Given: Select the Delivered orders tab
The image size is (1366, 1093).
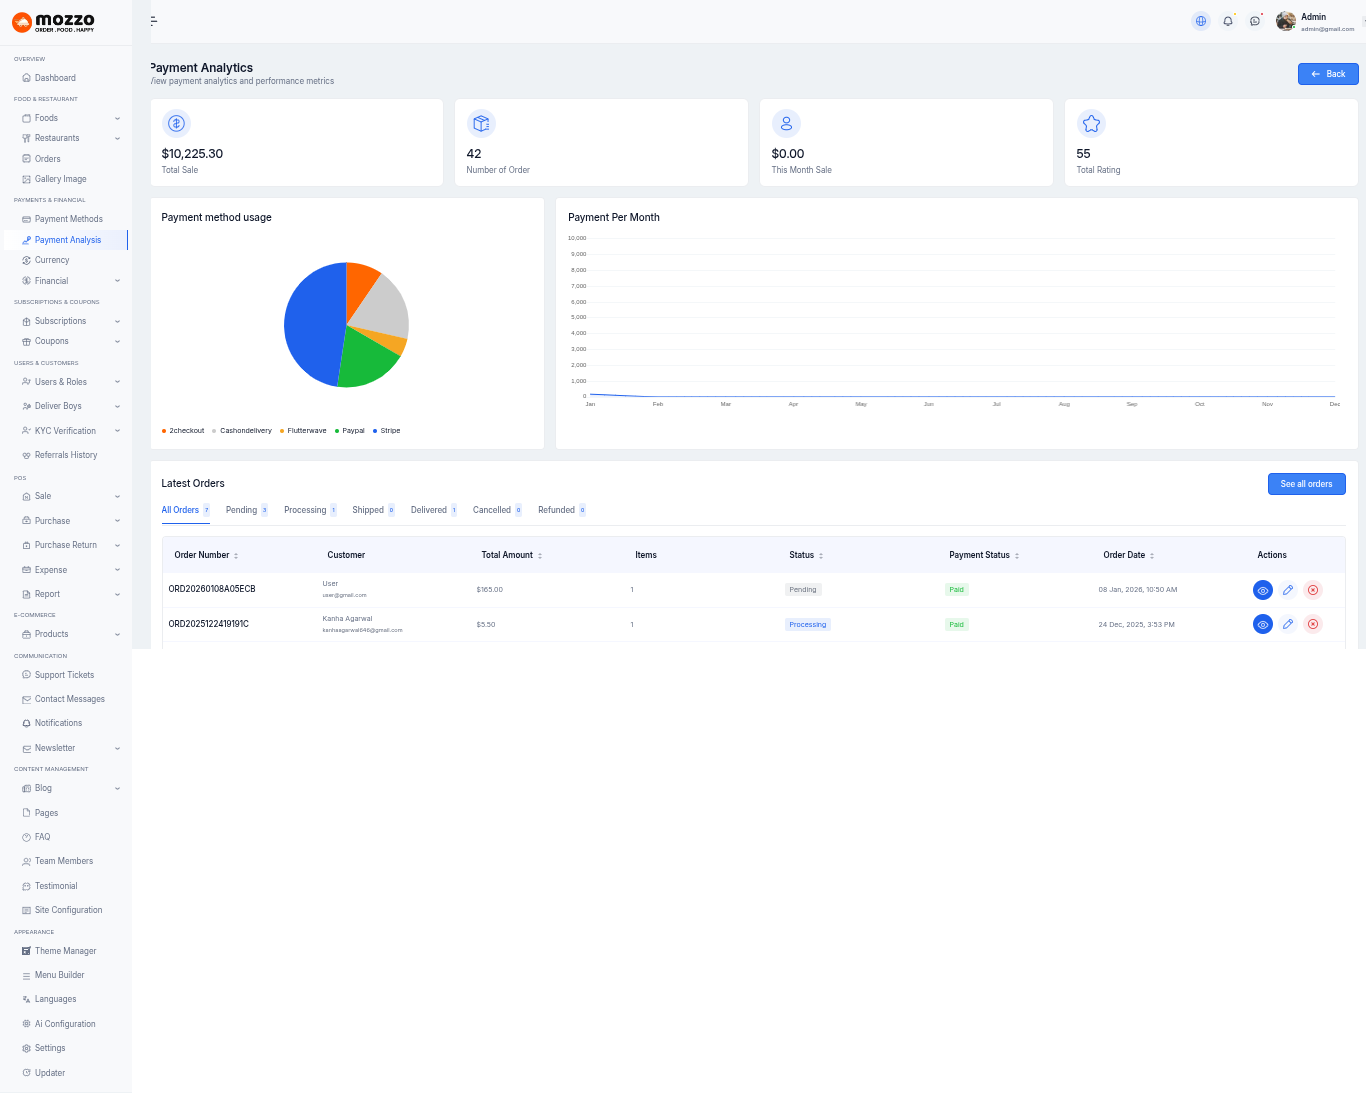Looking at the screenshot, I should coord(429,510).
